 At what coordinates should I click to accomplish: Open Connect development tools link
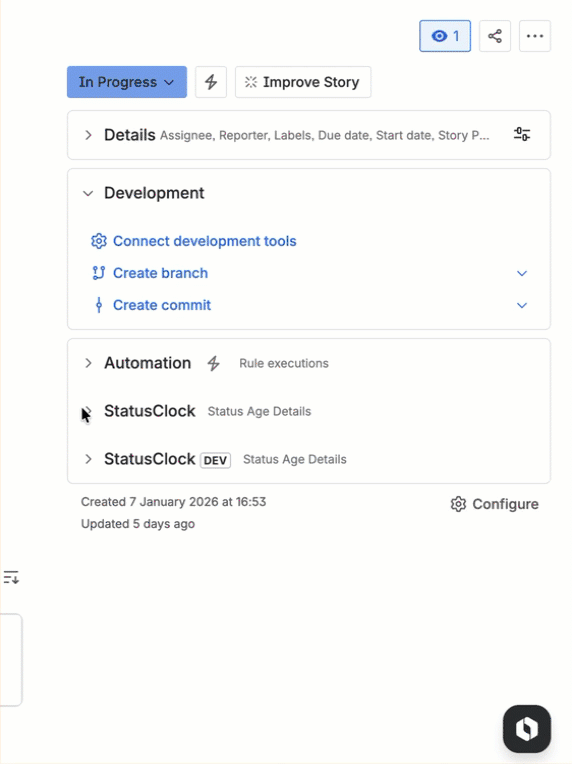[204, 241]
